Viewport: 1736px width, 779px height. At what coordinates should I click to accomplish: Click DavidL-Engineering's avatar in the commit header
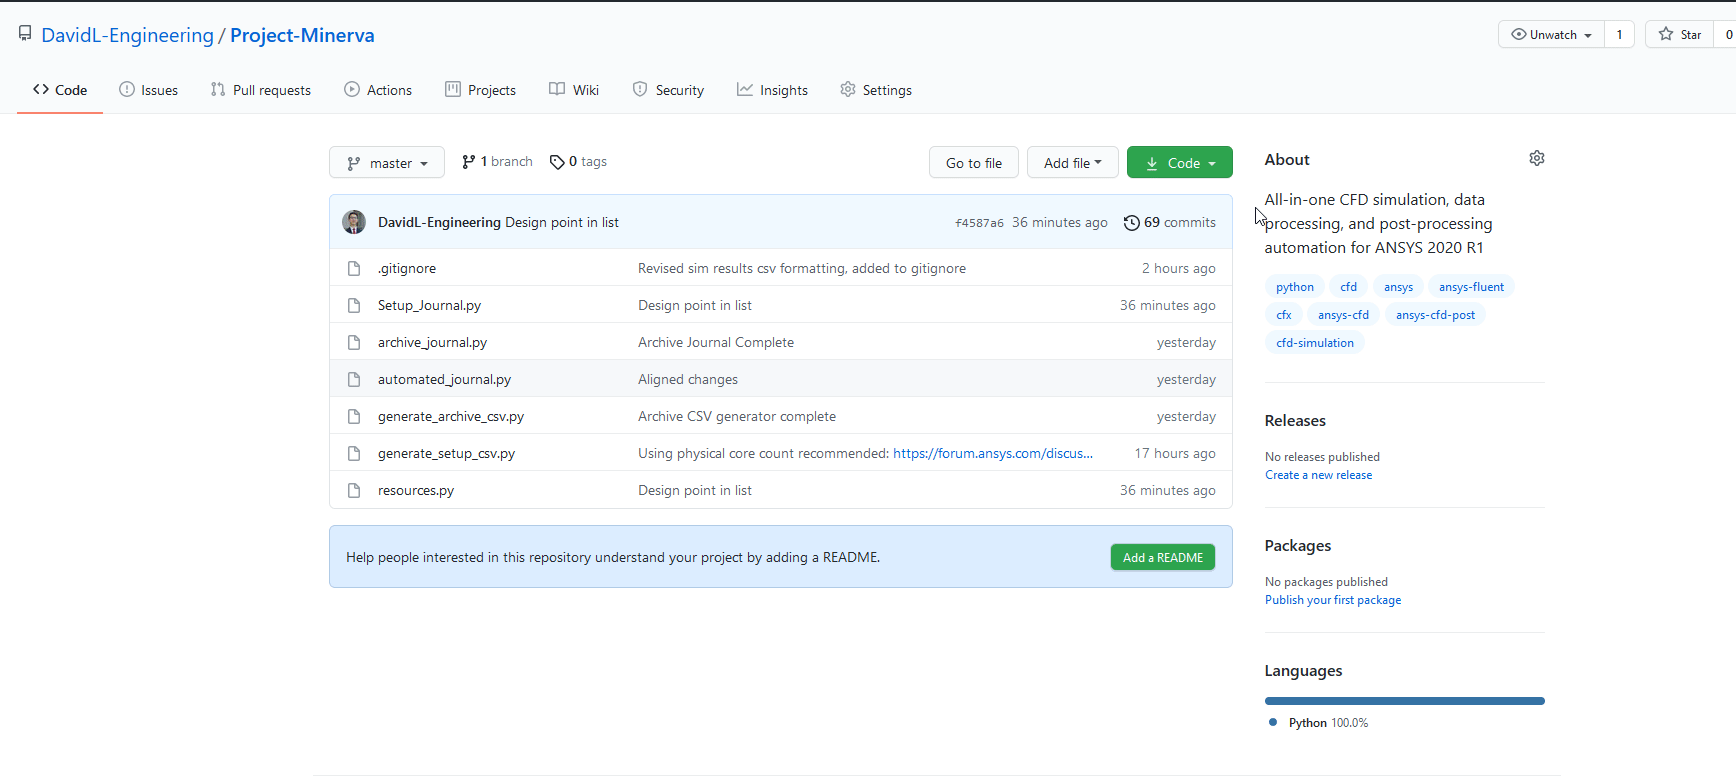354,222
